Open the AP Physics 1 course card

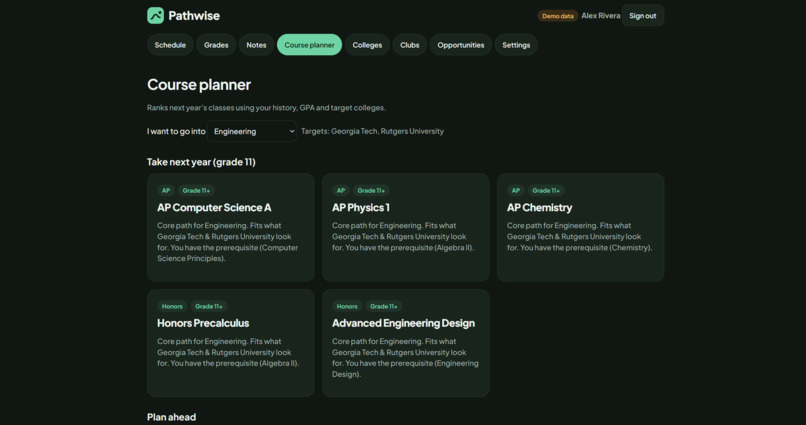406,227
